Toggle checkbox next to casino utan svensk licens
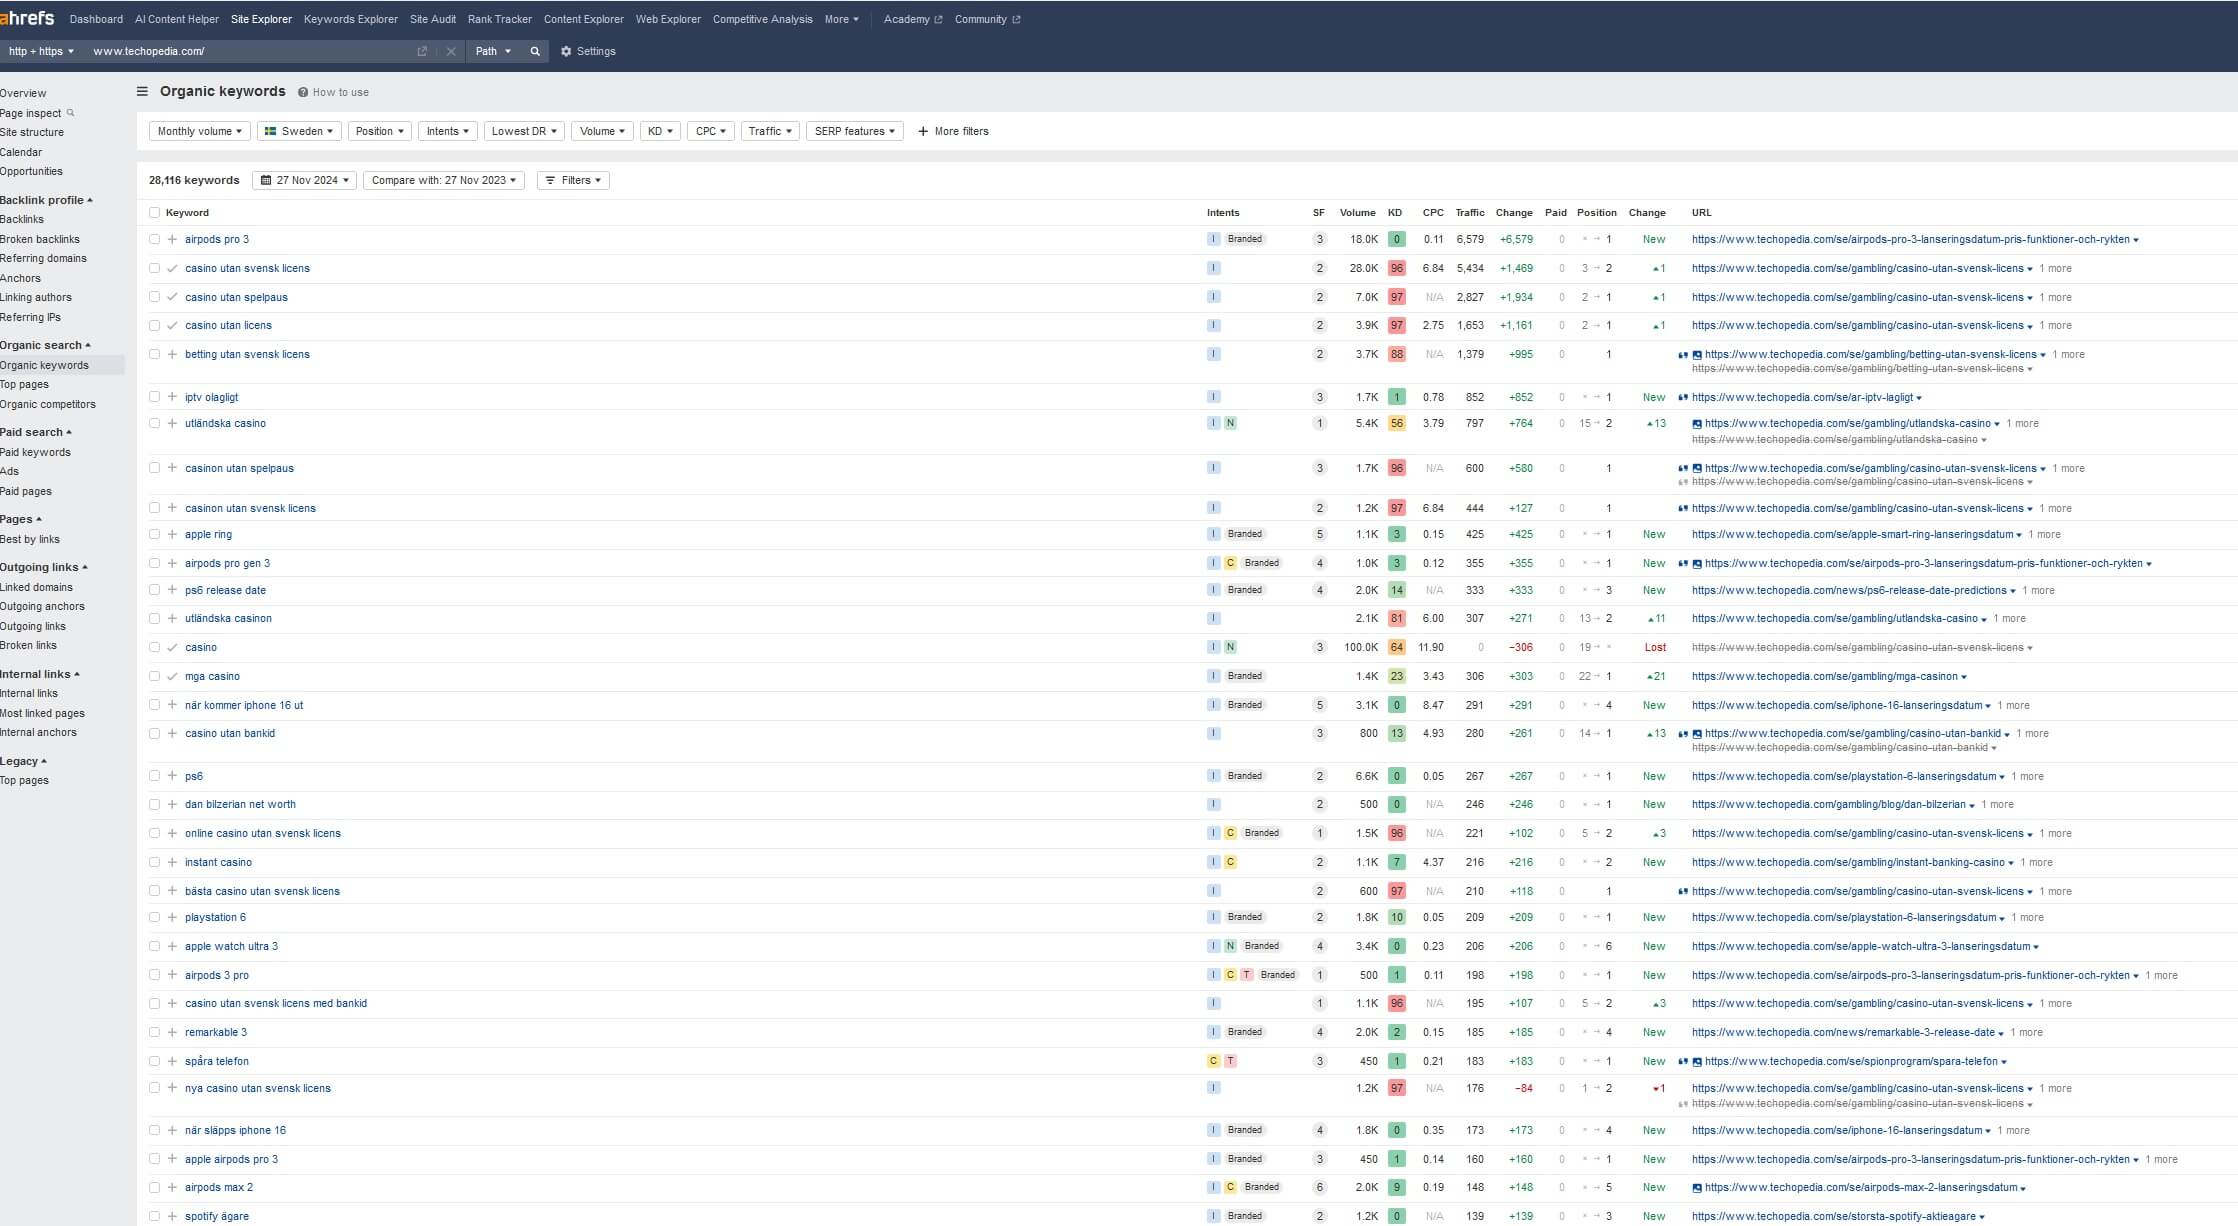Screen dimensions: 2238x1226 tap(152, 269)
